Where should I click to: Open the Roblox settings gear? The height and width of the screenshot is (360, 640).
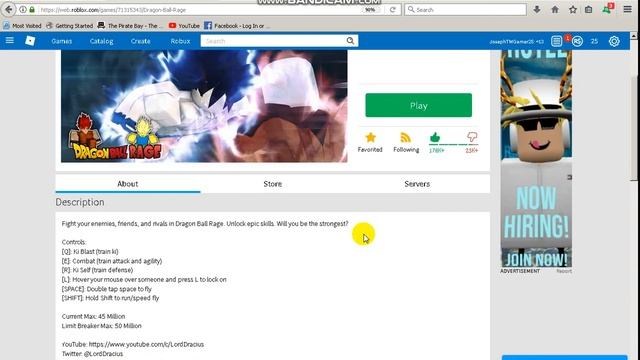tap(614, 41)
